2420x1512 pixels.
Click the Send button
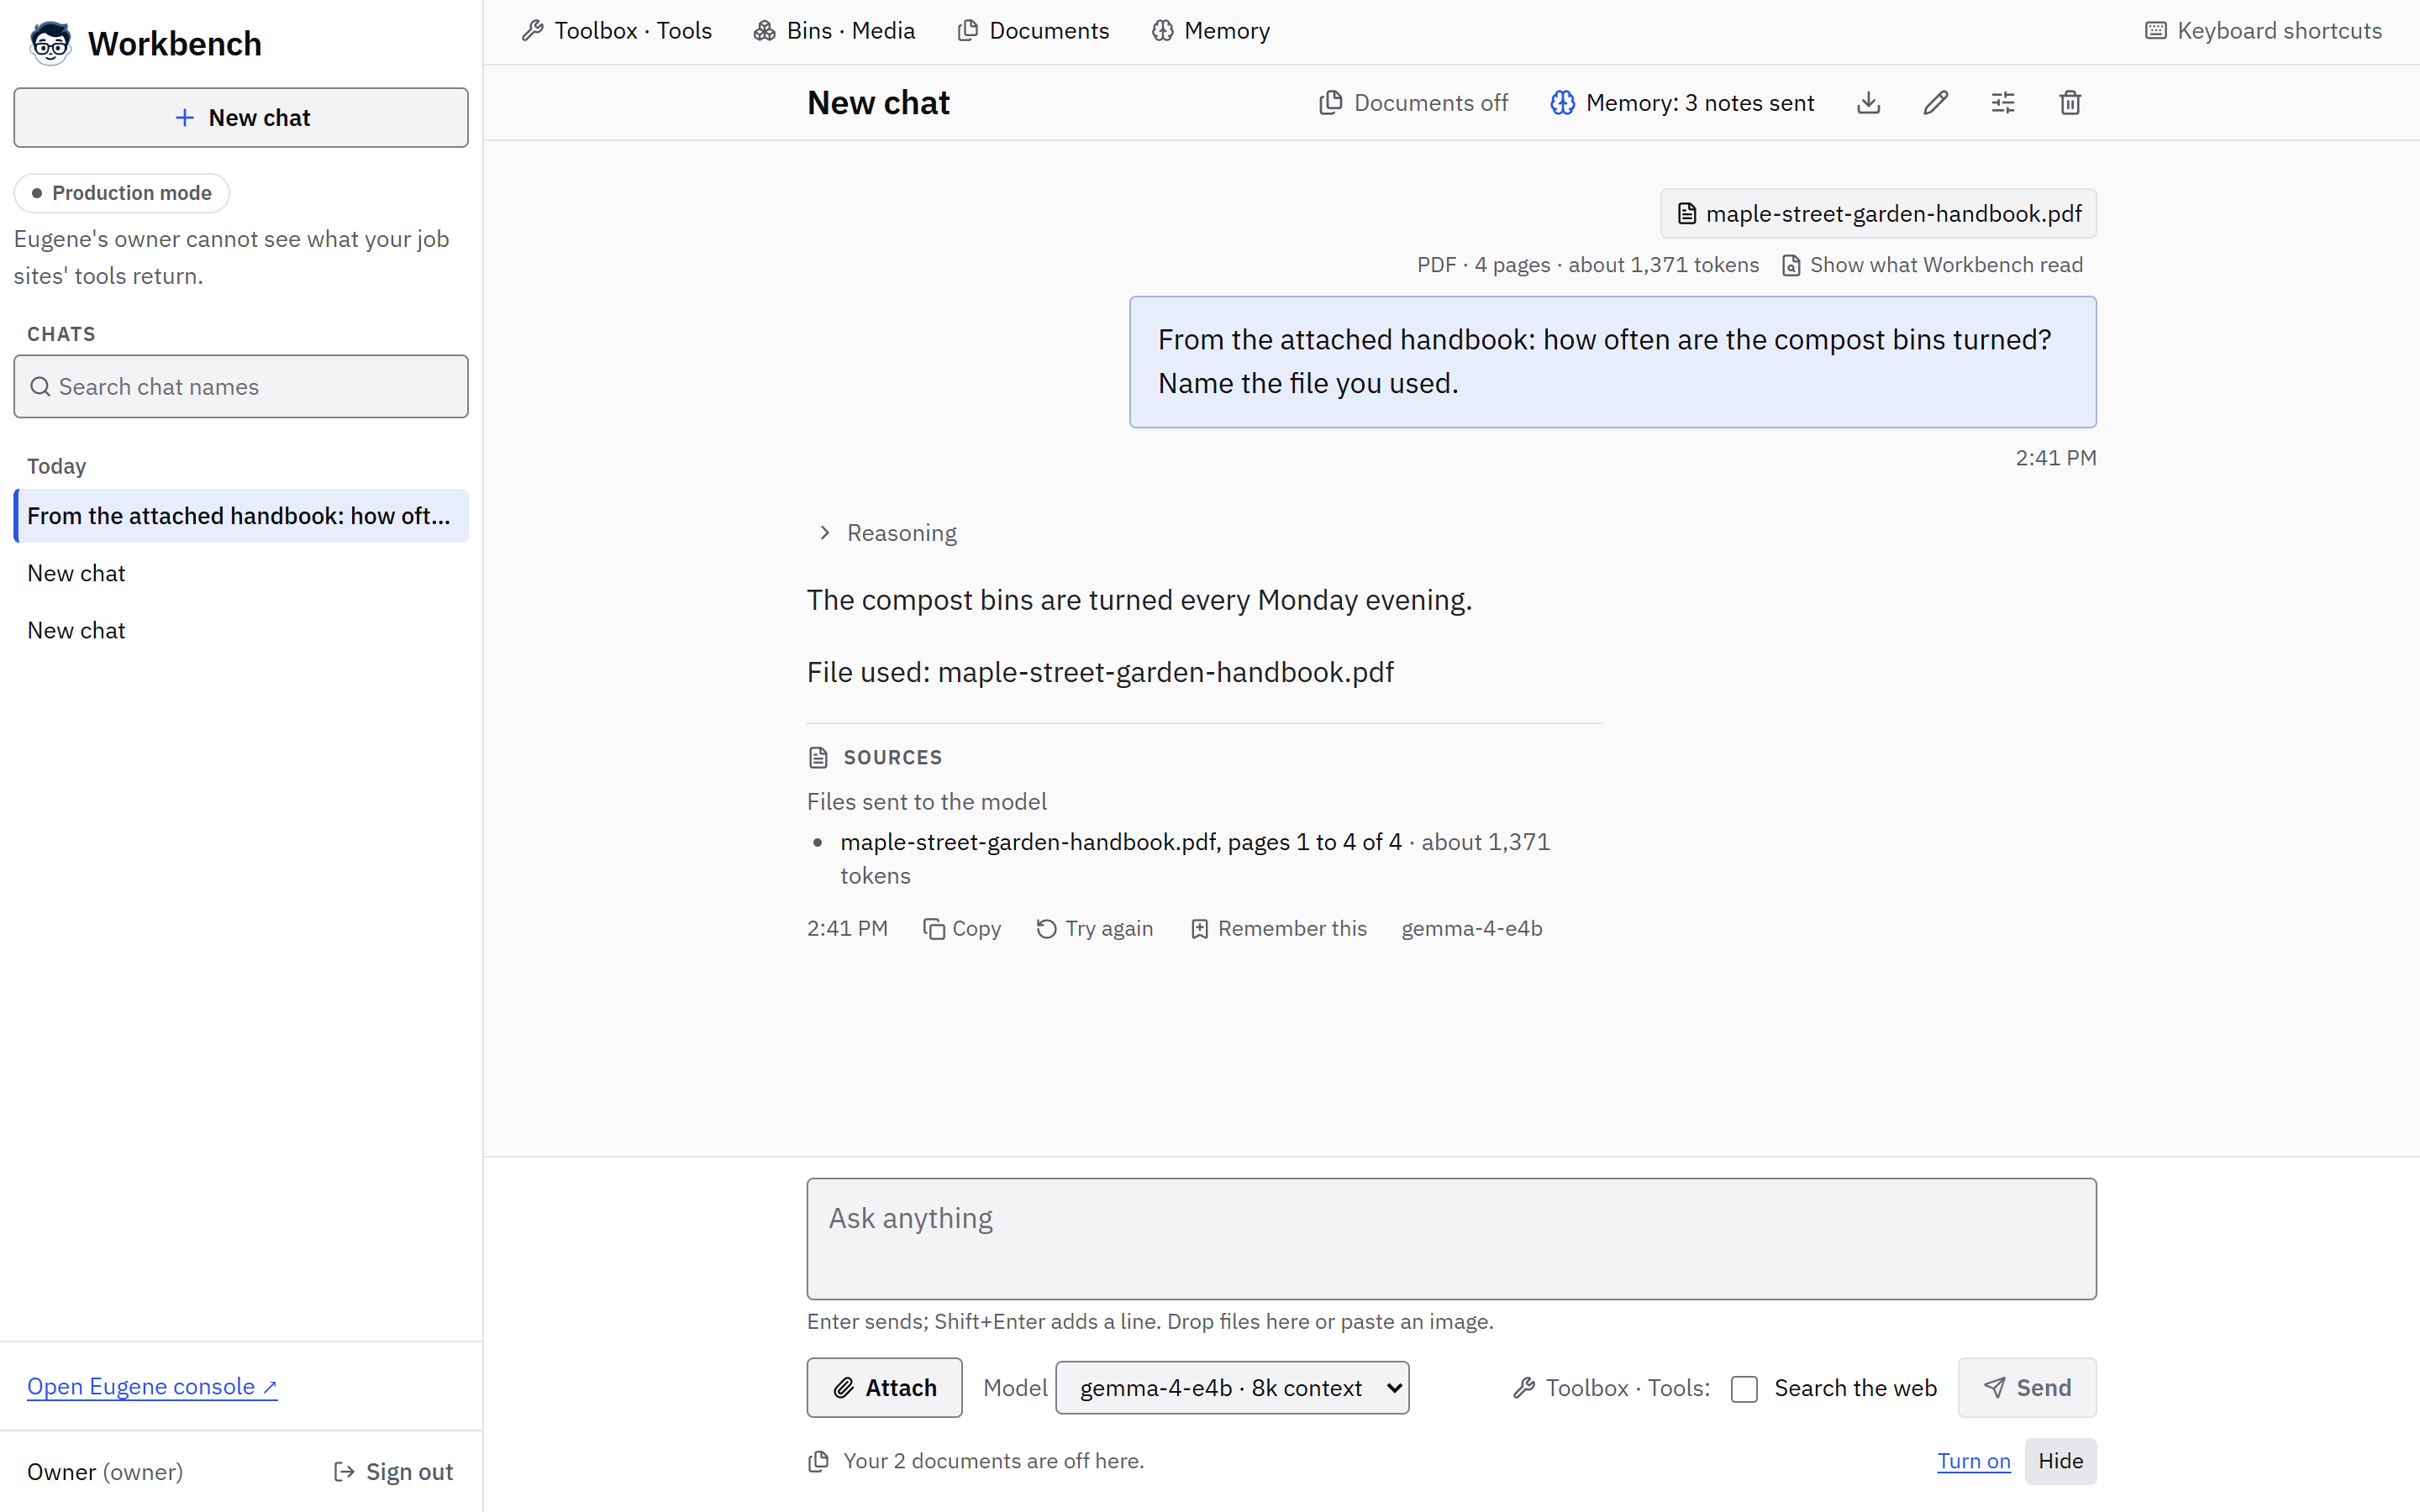[2027, 1388]
